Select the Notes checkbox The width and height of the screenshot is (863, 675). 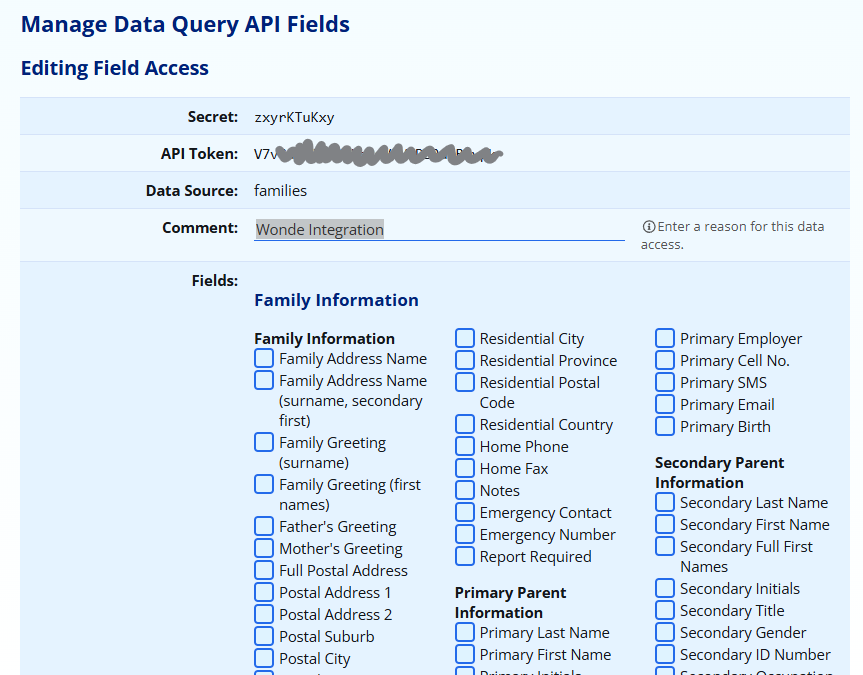[465, 490]
